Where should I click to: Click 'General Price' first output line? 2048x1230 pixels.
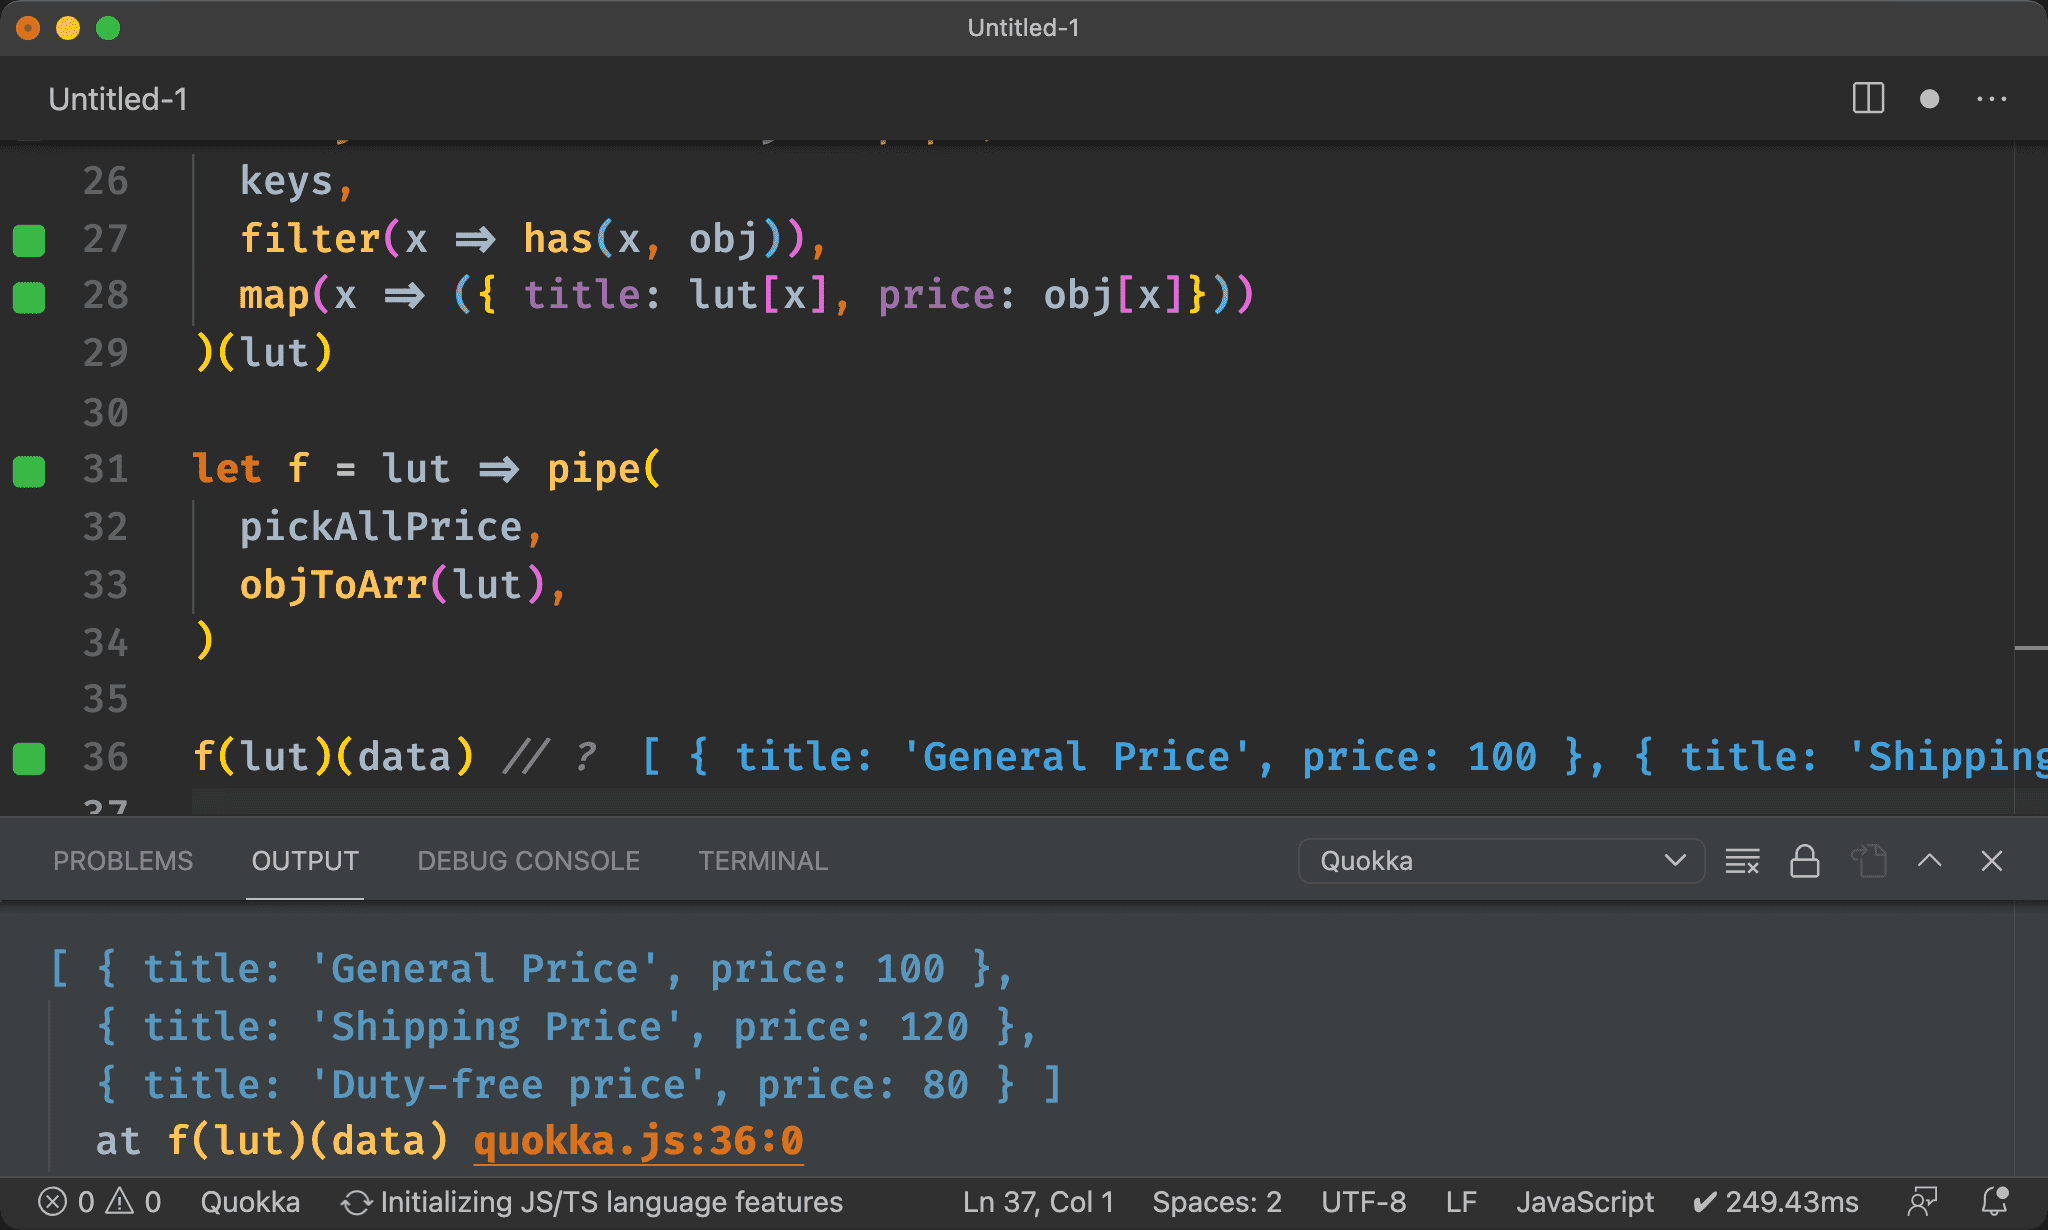485,969
